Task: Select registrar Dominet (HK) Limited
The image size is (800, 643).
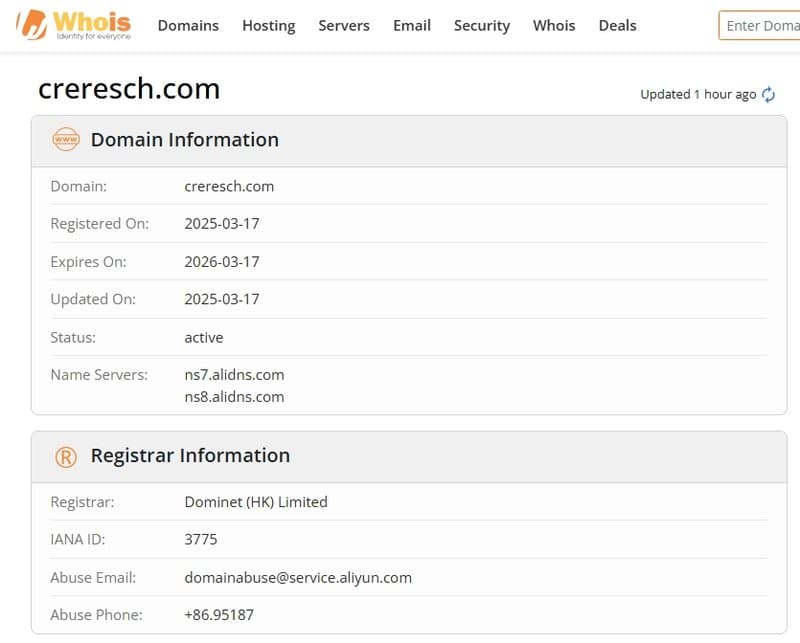Action: pos(256,502)
